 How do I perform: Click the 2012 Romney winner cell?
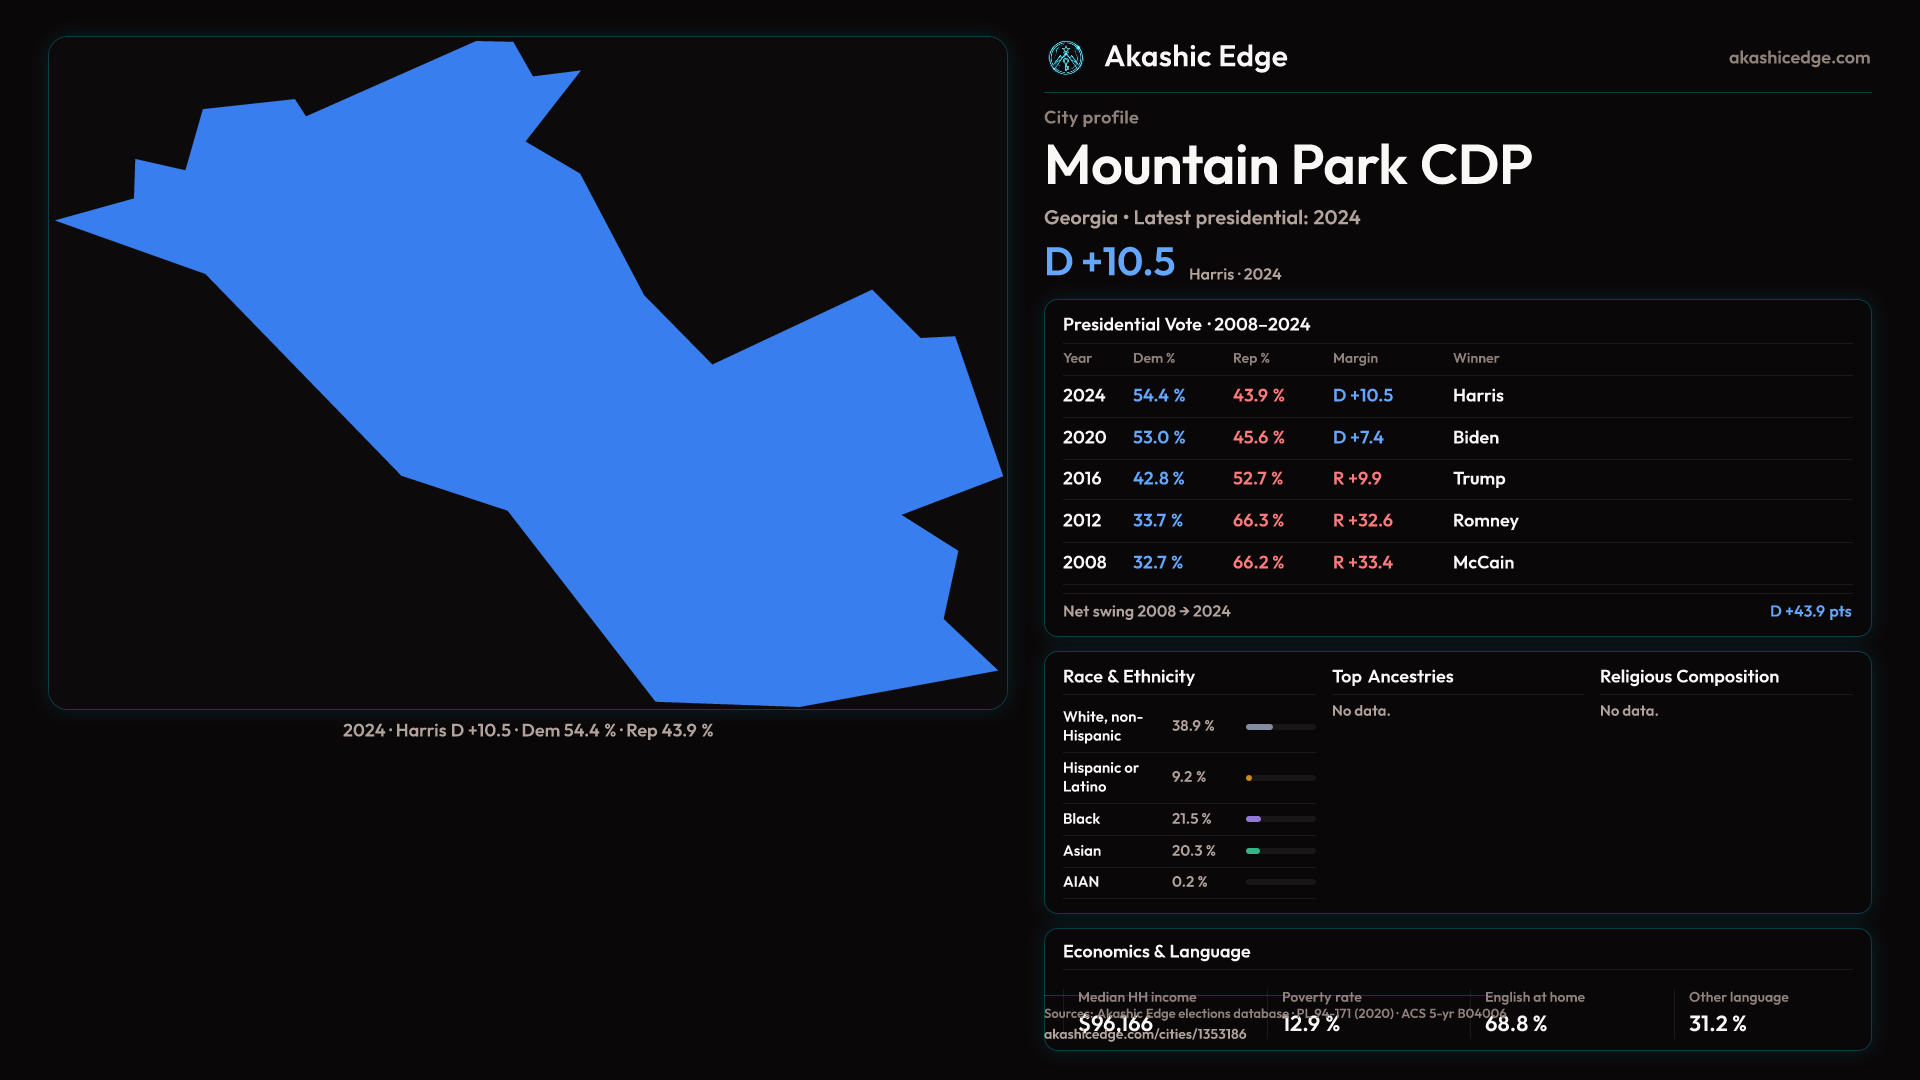click(1485, 521)
